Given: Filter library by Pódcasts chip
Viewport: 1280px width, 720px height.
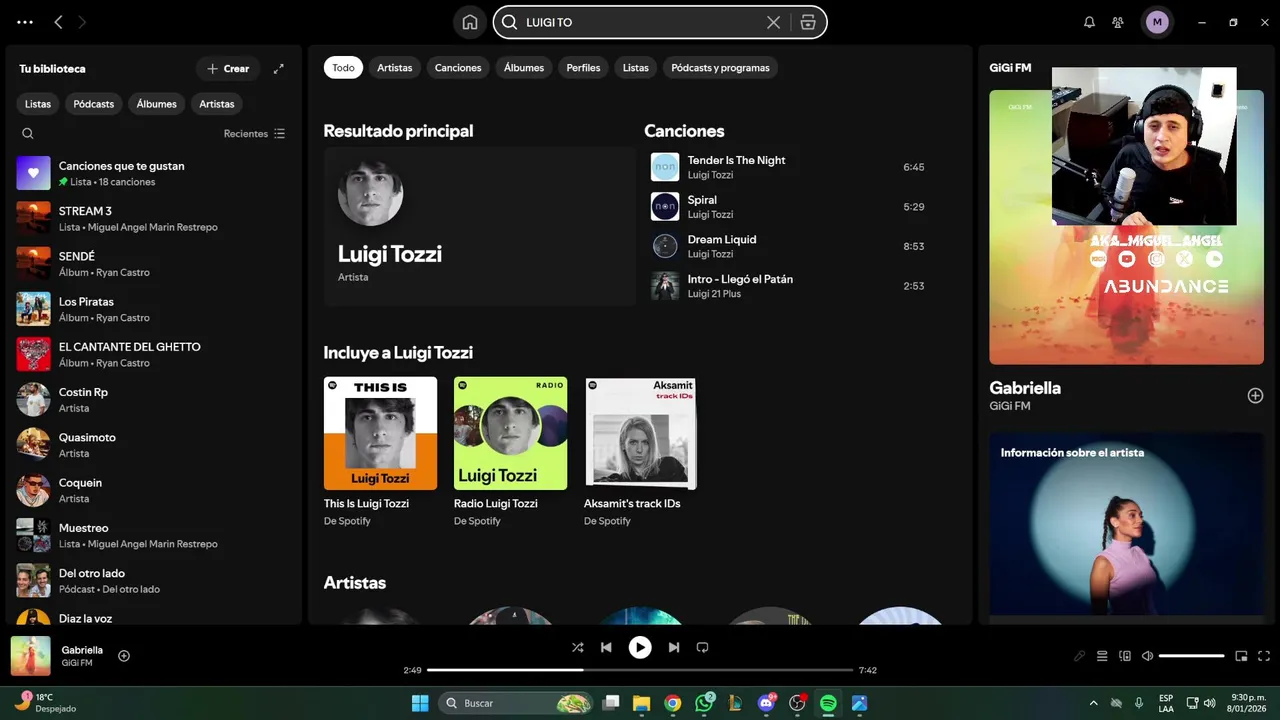Looking at the screenshot, I should [x=94, y=104].
